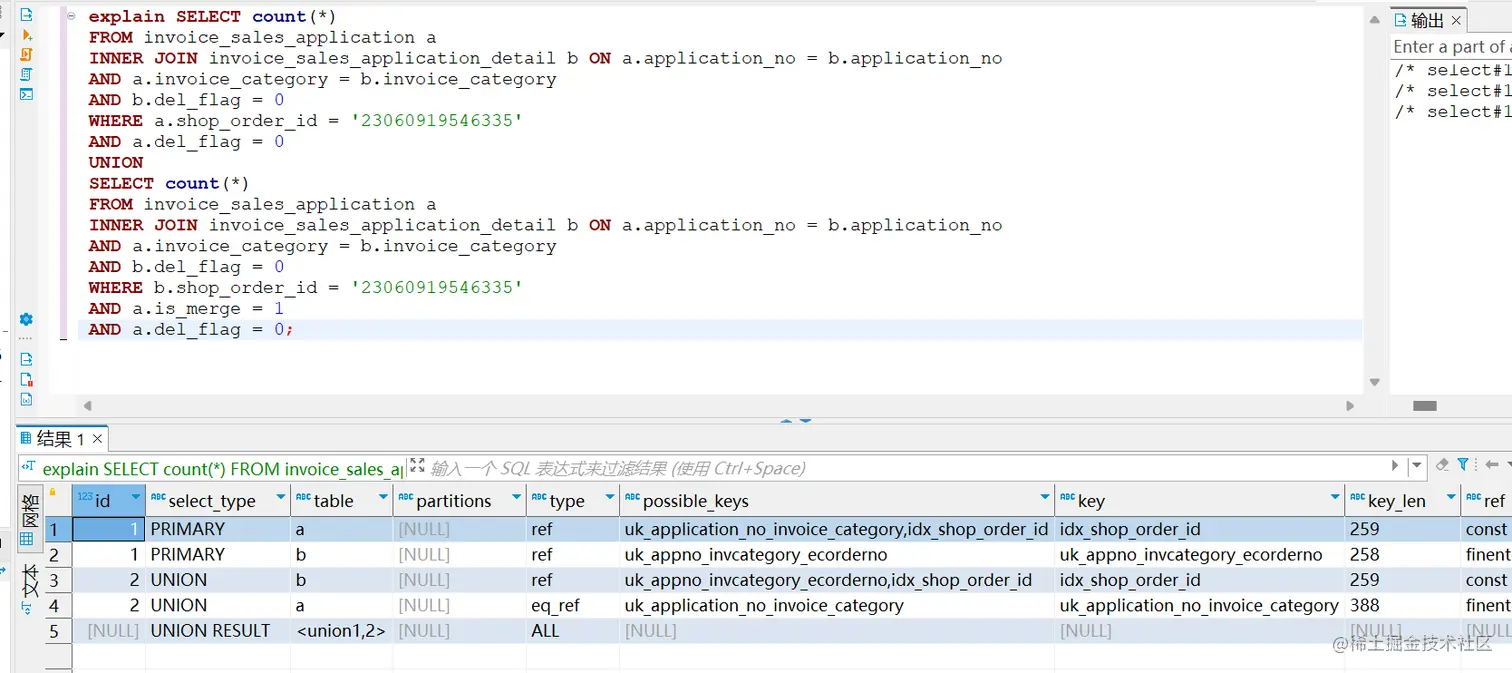Open editor settings gear icon
Image resolution: width=1512 pixels, height=673 pixels.
point(27,320)
